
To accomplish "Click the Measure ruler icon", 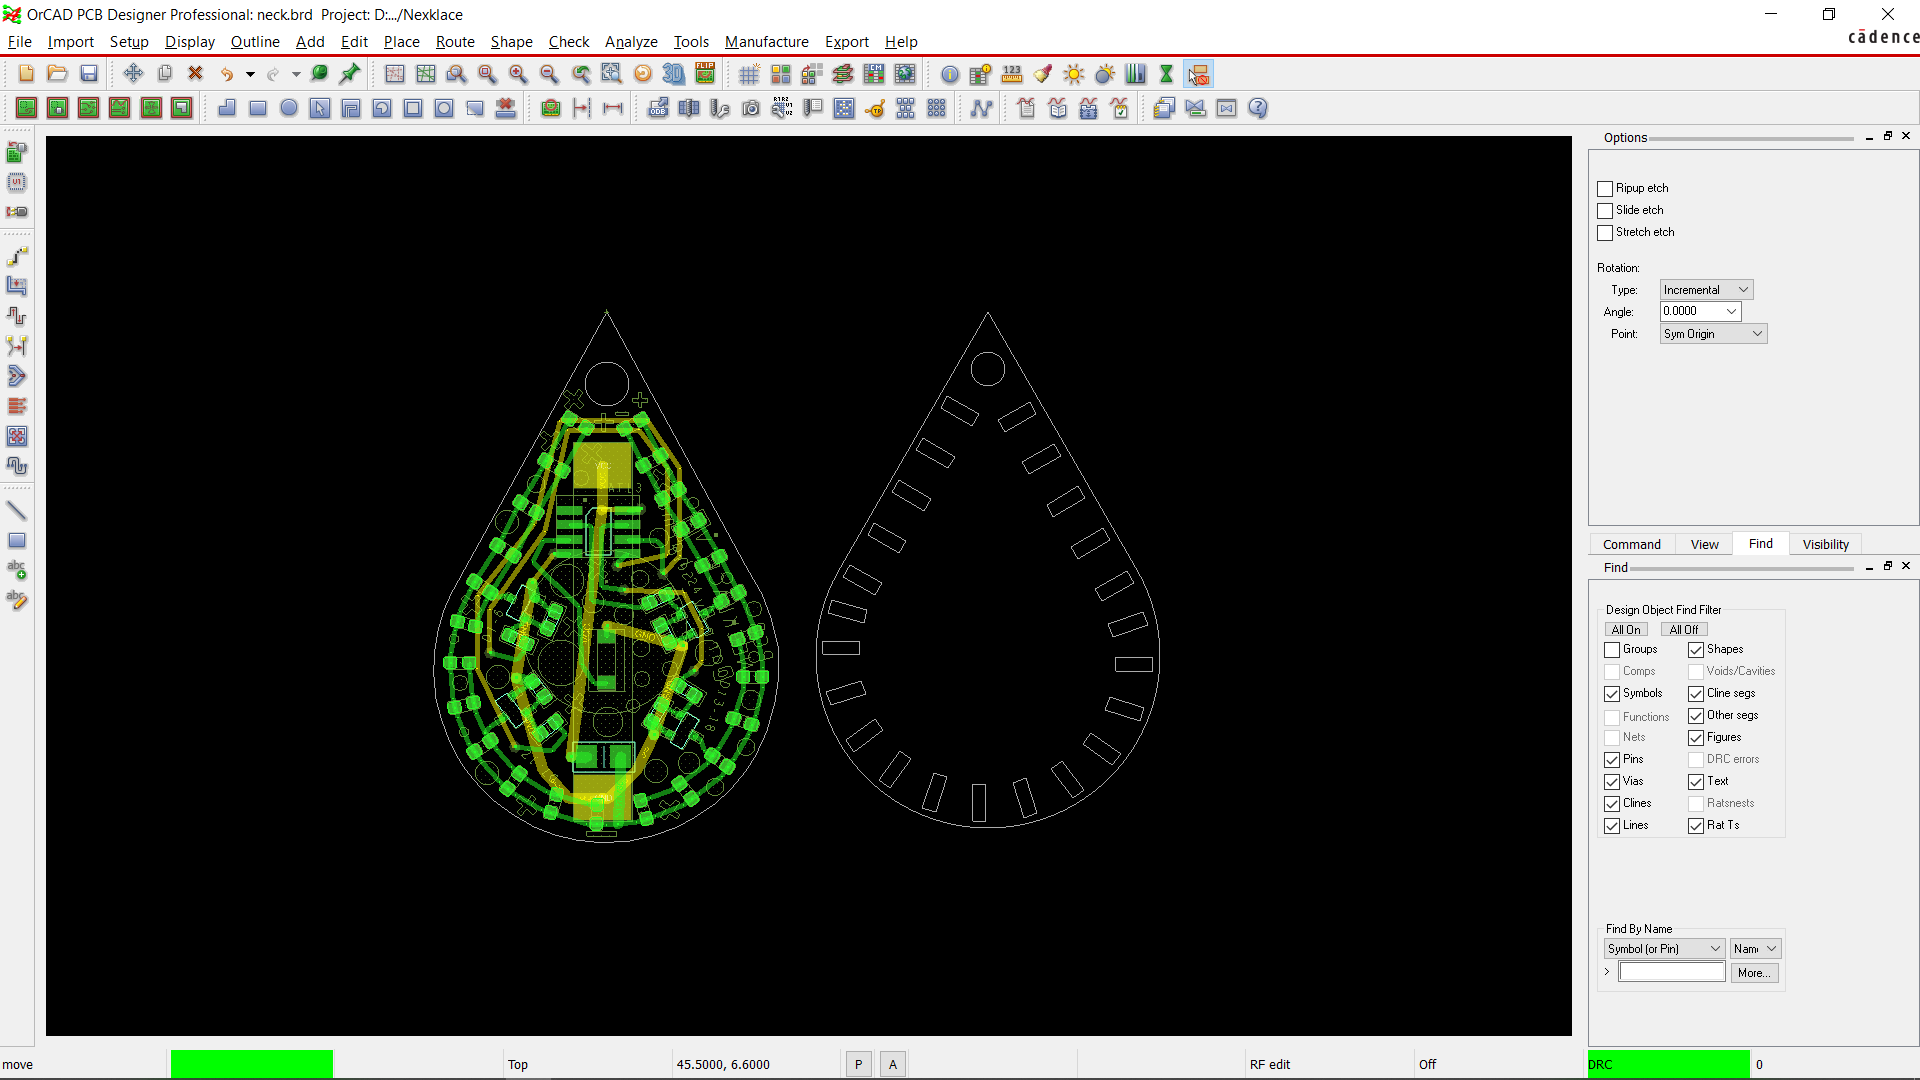I will pos(1012,74).
